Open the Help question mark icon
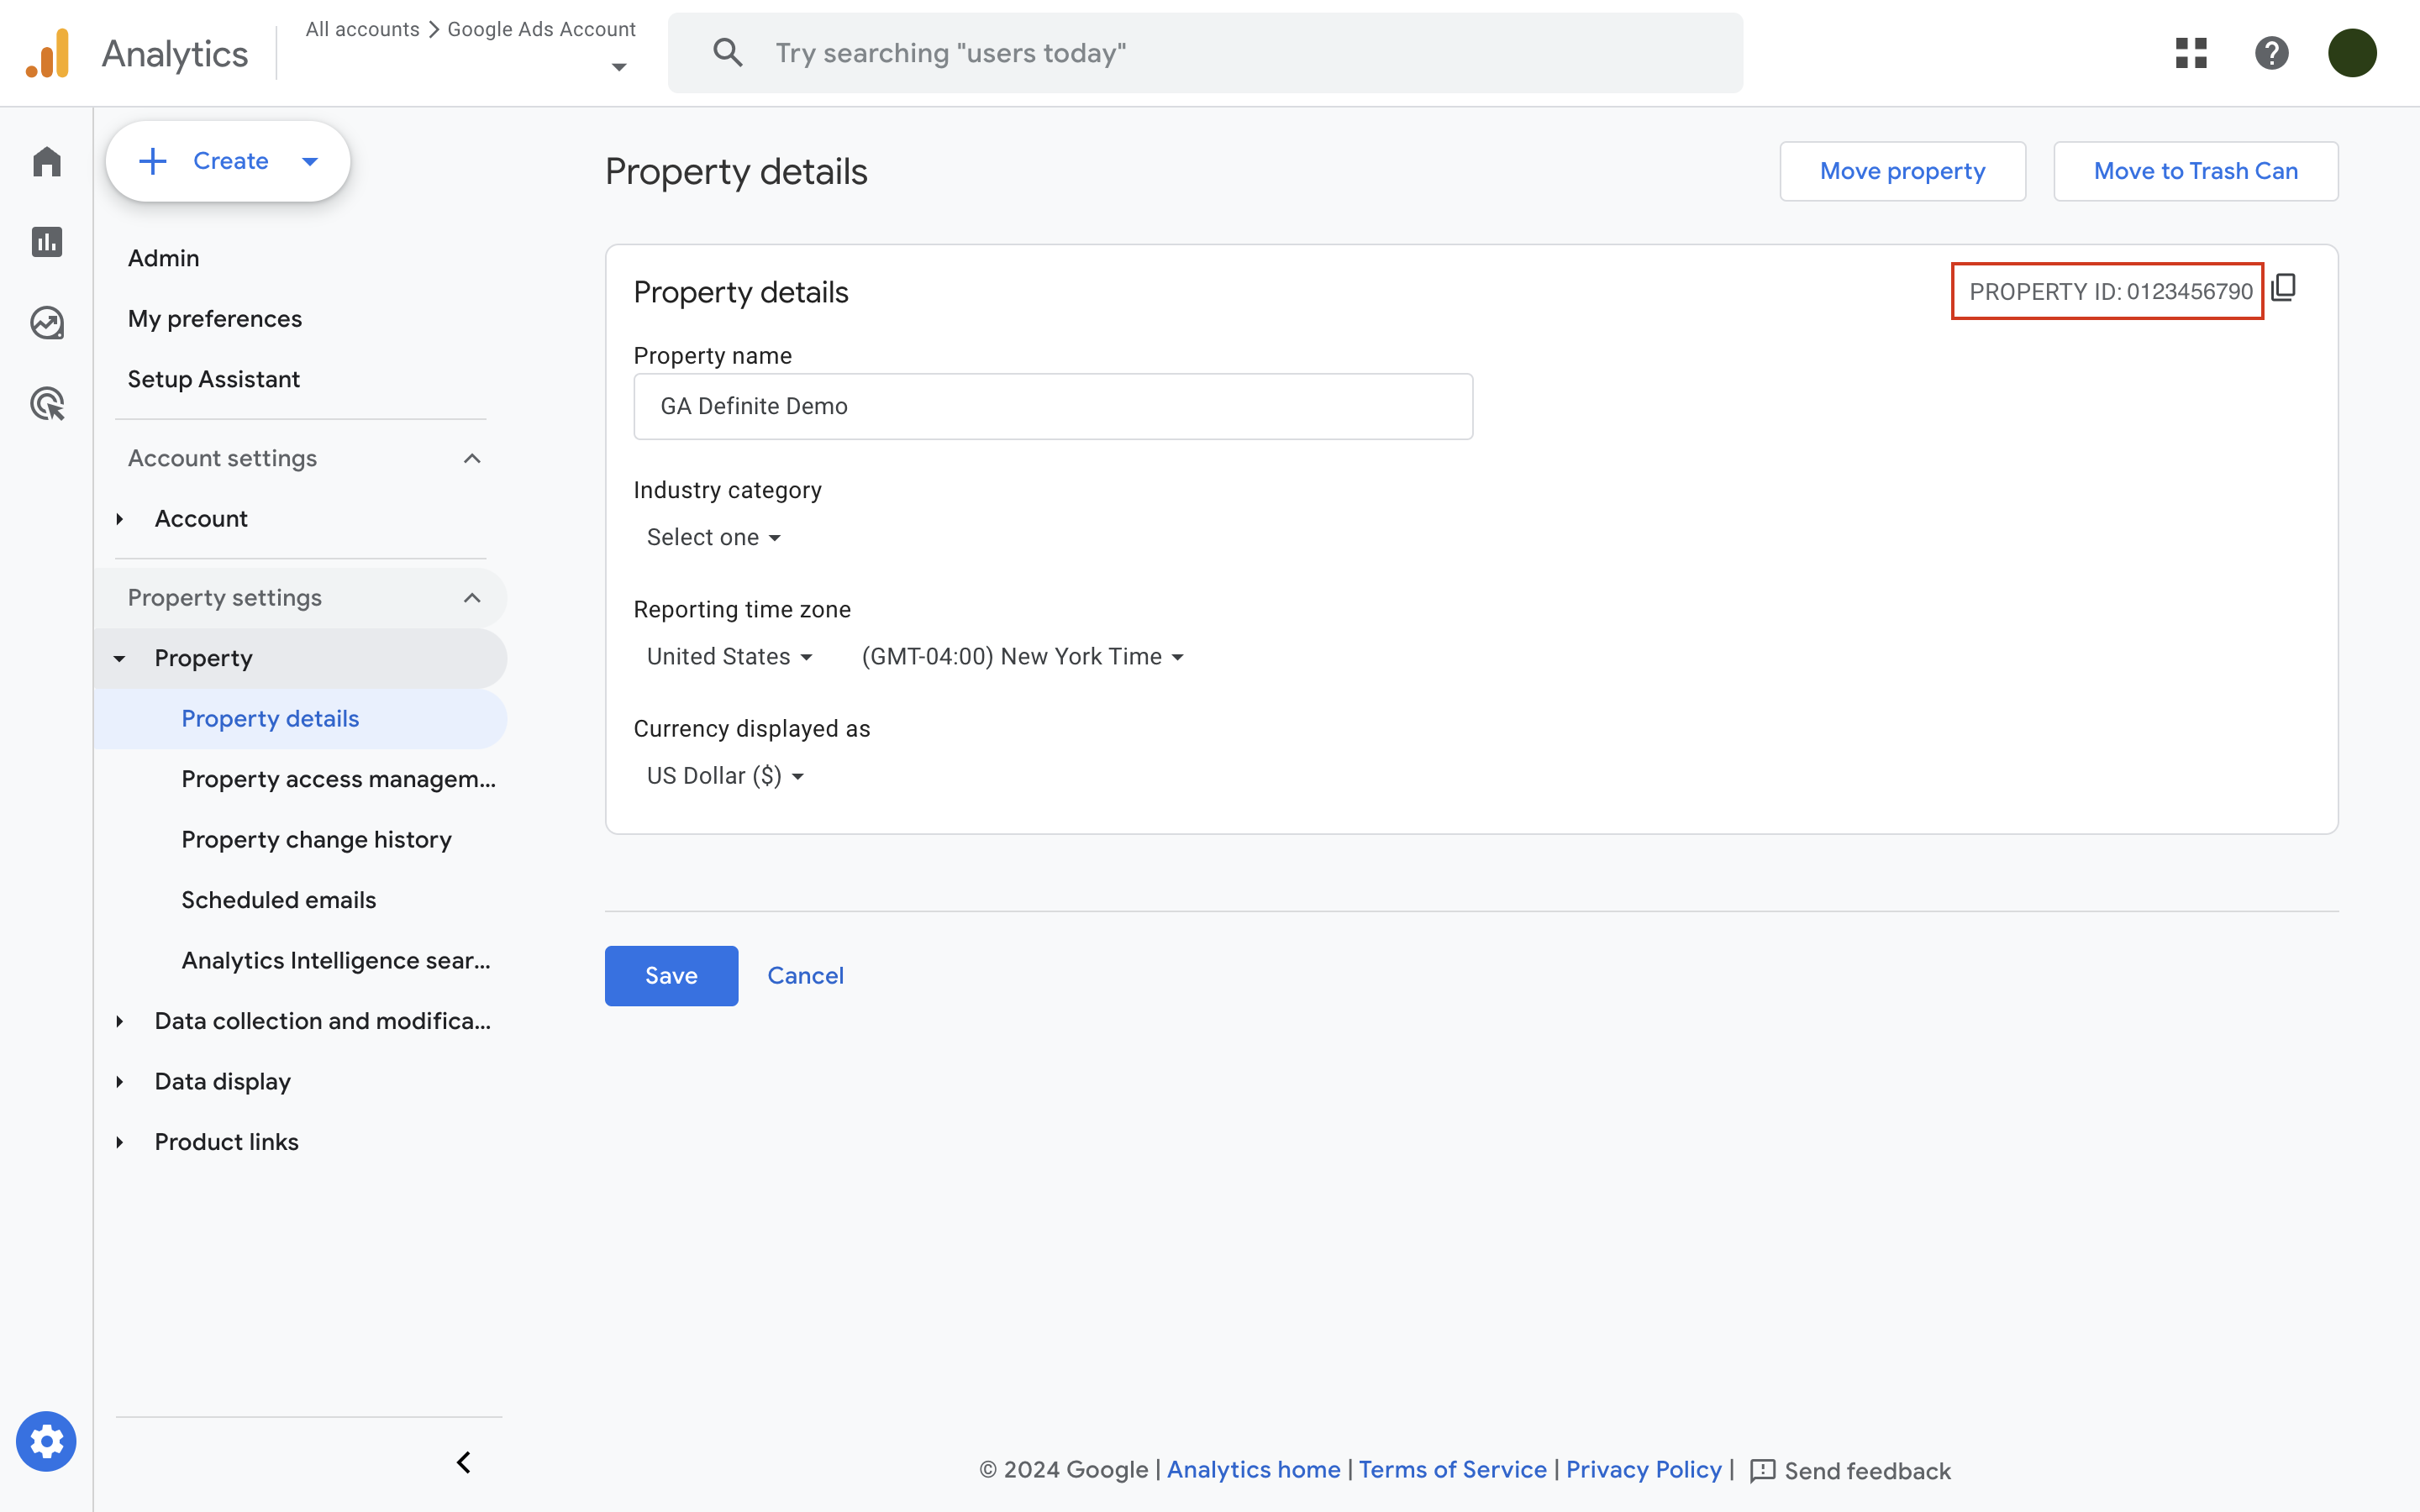2420x1512 pixels. click(2272, 53)
